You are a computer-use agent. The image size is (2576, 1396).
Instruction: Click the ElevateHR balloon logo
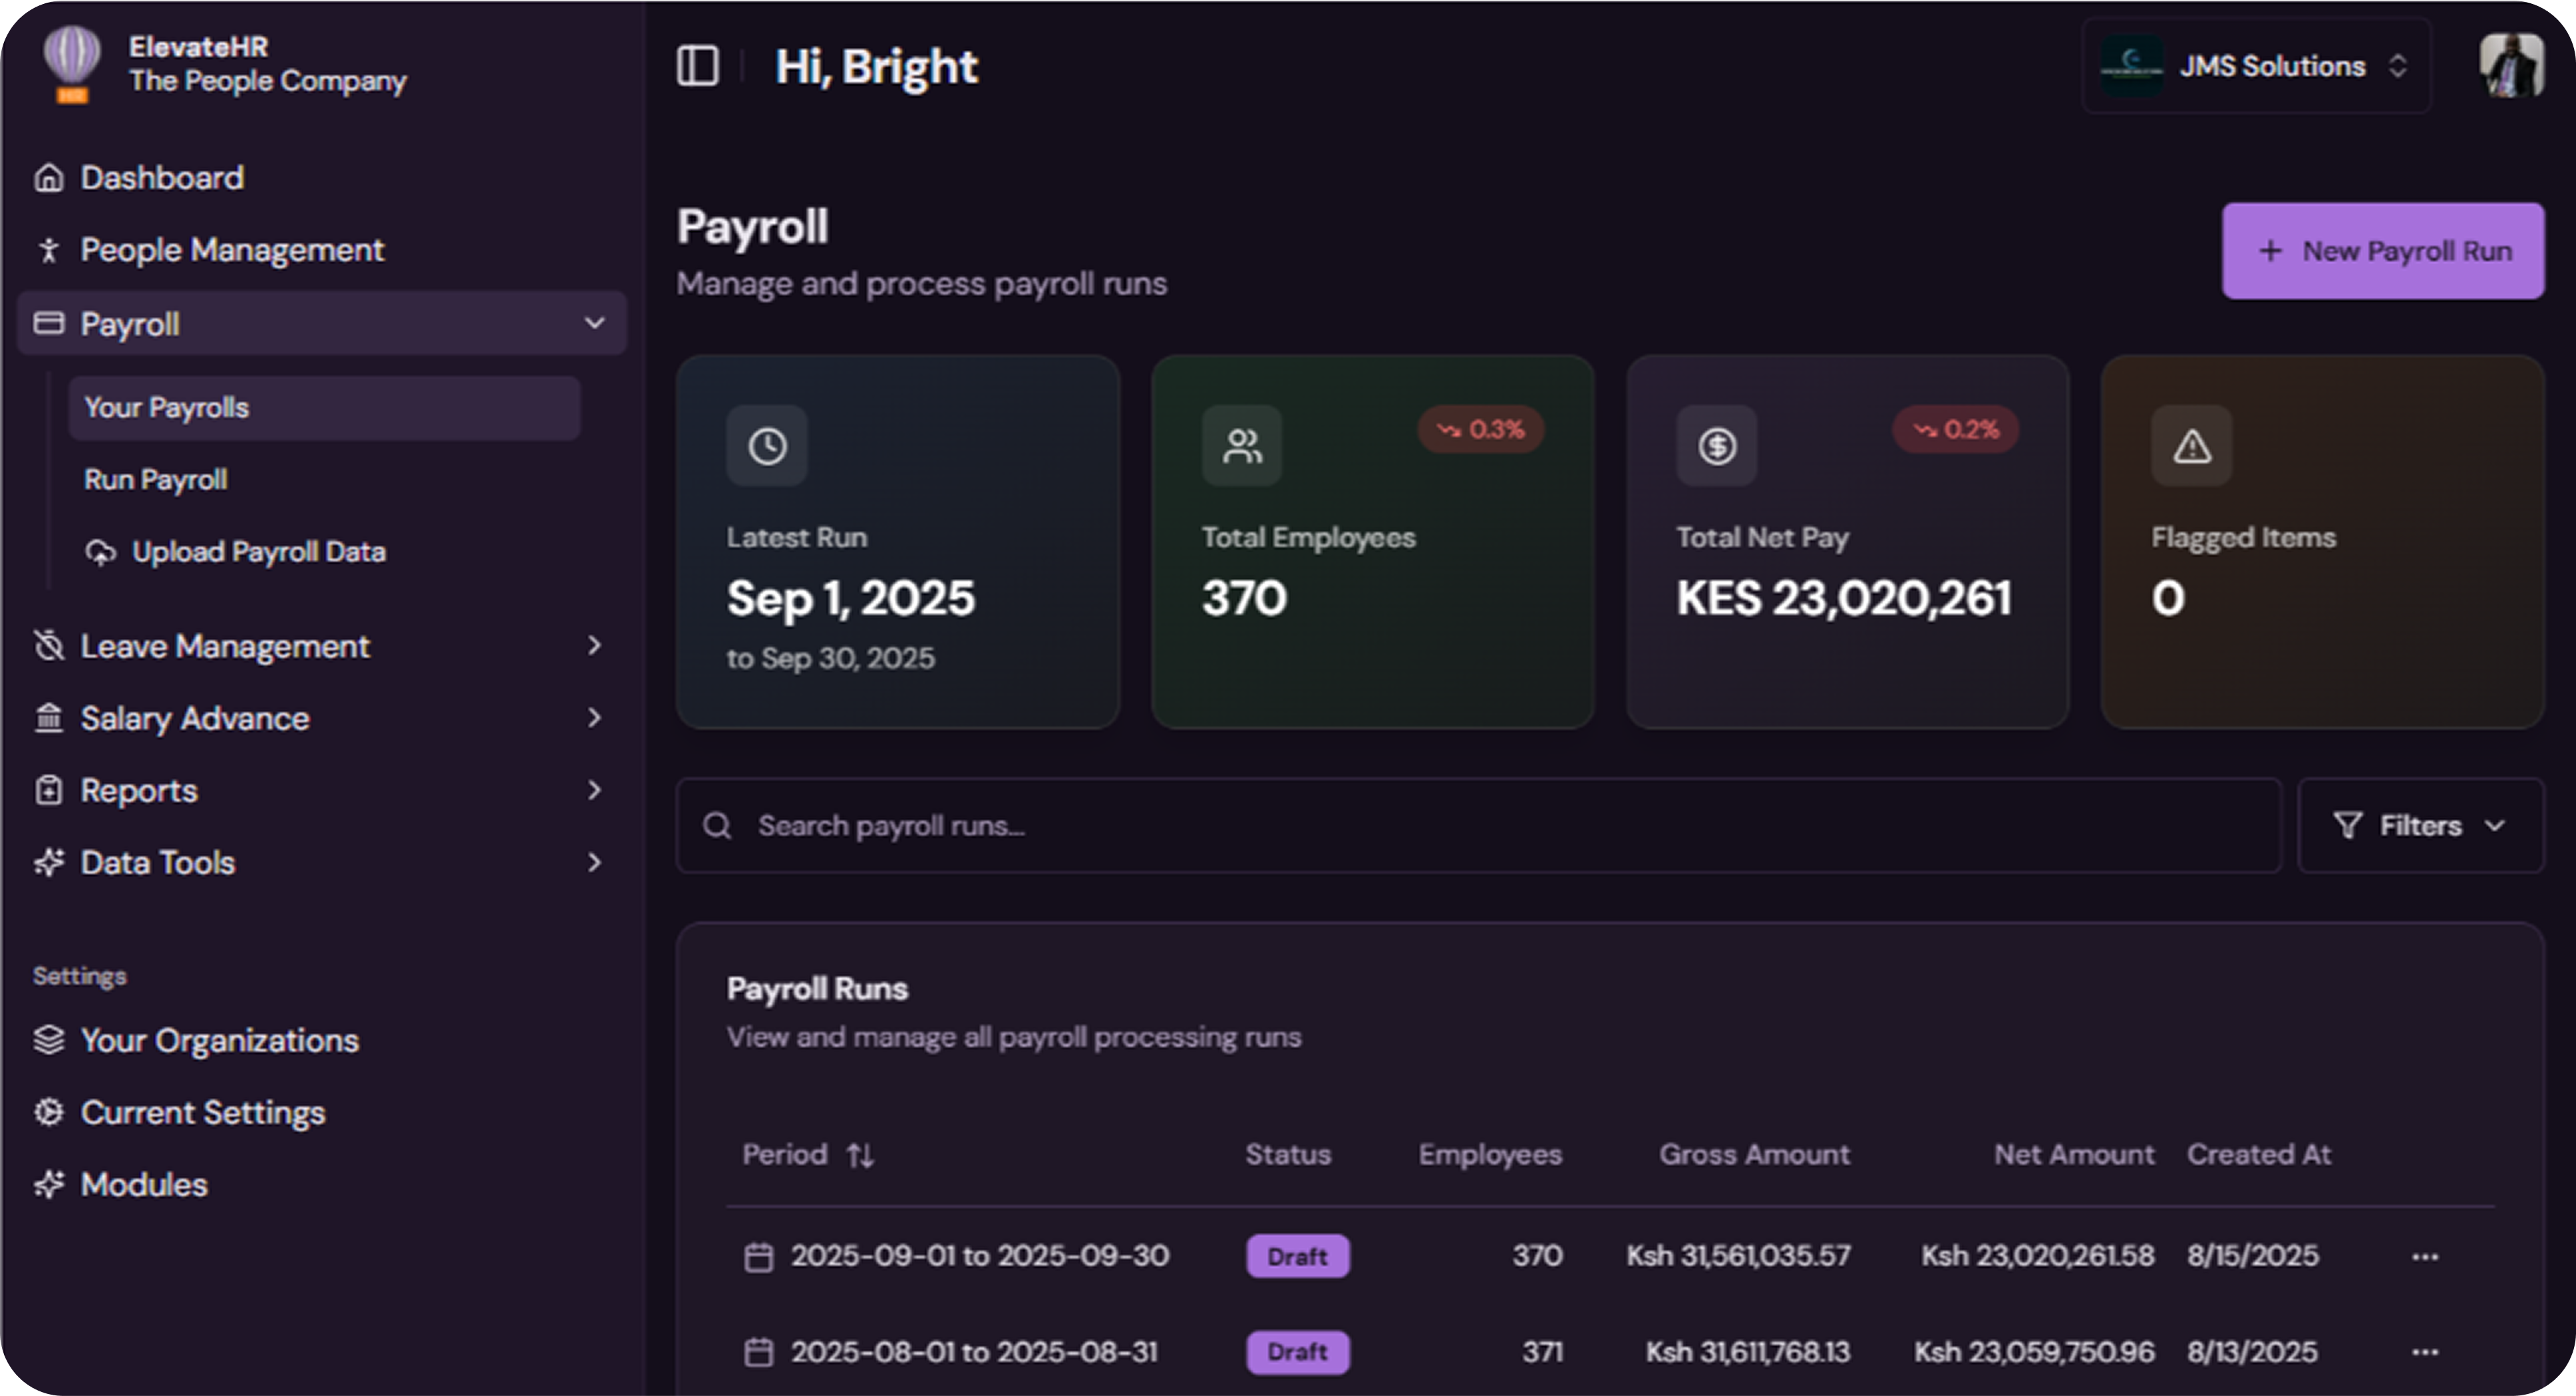click(71, 63)
